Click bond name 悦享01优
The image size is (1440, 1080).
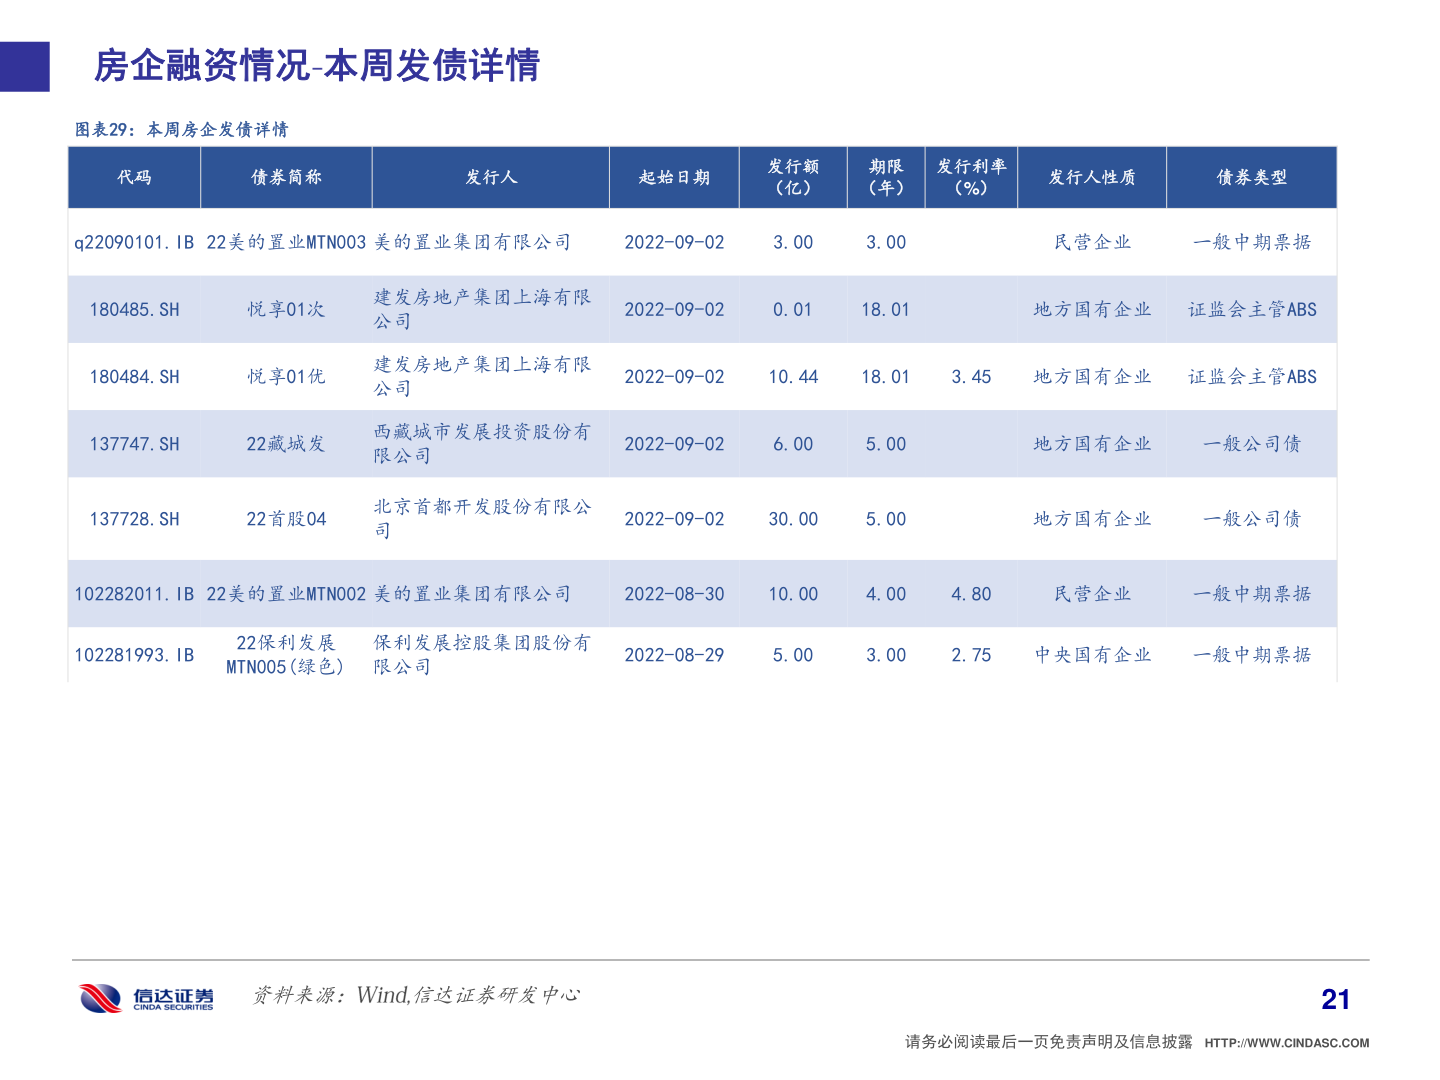click(x=286, y=377)
